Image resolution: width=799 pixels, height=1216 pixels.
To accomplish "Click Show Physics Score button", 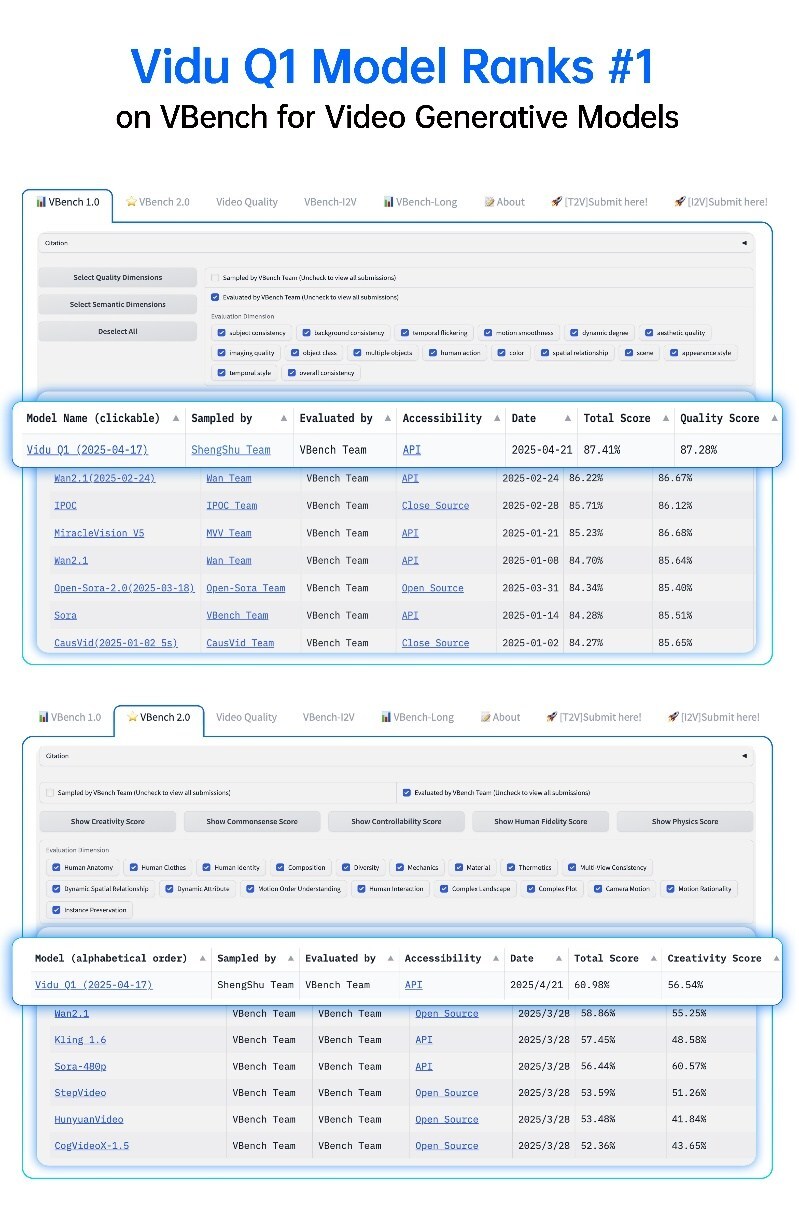I will pyautogui.click(x=684, y=822).
